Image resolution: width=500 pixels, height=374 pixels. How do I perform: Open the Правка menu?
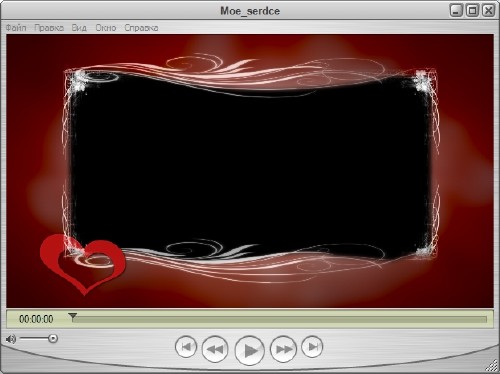point(49,28)
